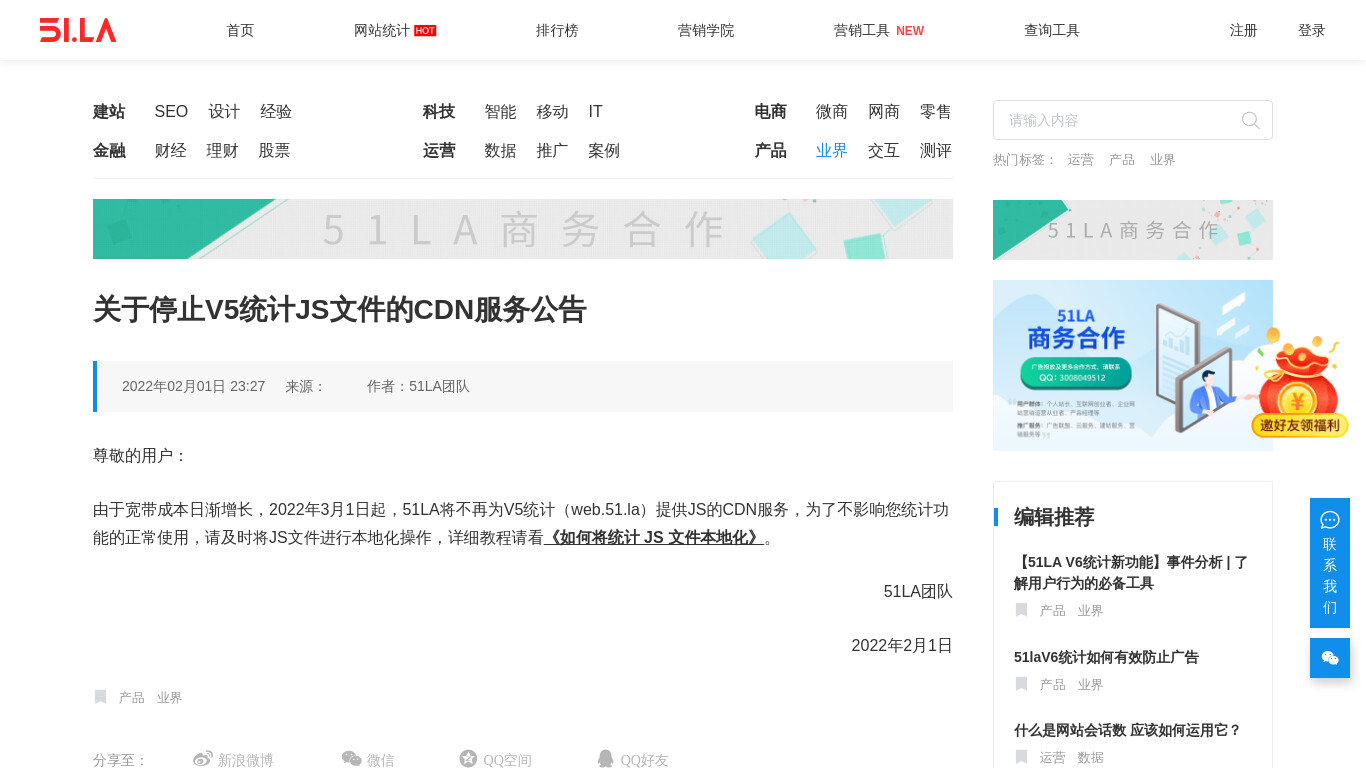
Task: Select the 数据 category in filter row
Action: click(x=500, y=151)
